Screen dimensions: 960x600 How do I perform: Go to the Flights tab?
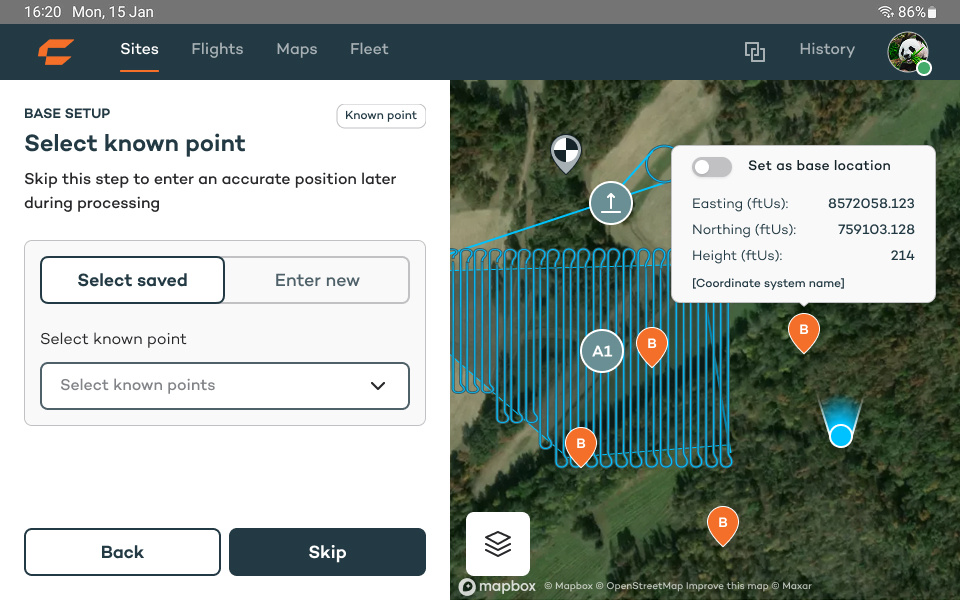[217, 49]
